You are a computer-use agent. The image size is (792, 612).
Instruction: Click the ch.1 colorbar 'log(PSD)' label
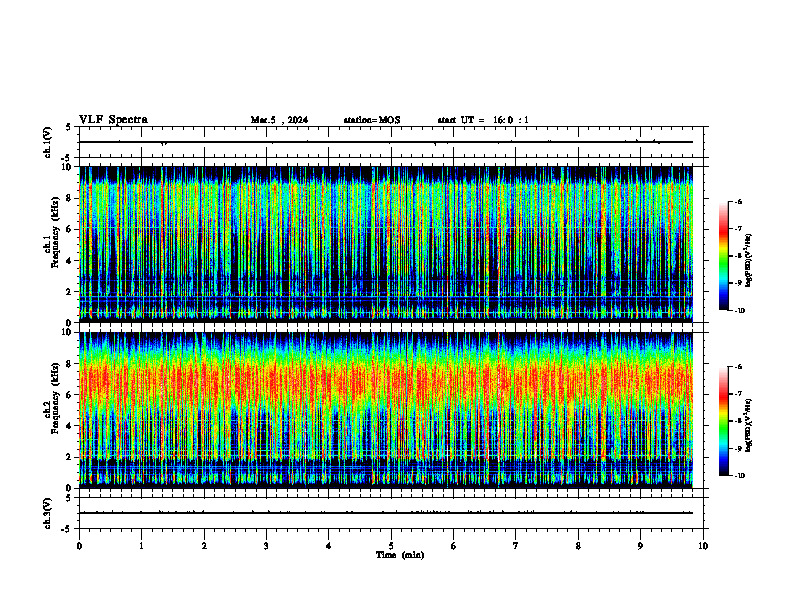(749, 260)
